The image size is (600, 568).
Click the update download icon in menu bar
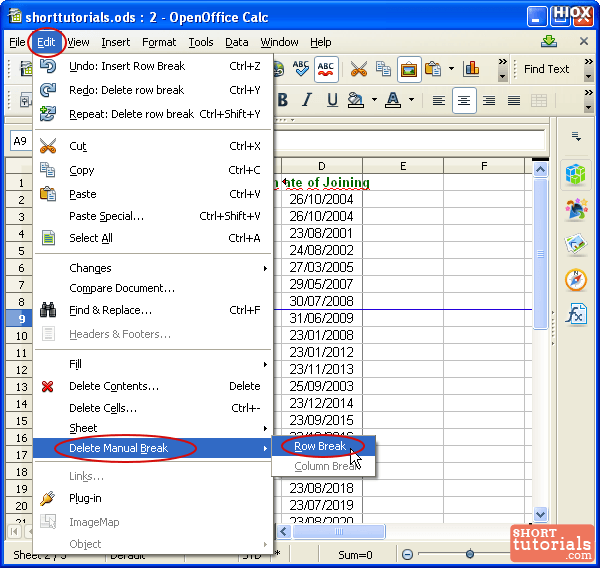(x=549, y=41)
